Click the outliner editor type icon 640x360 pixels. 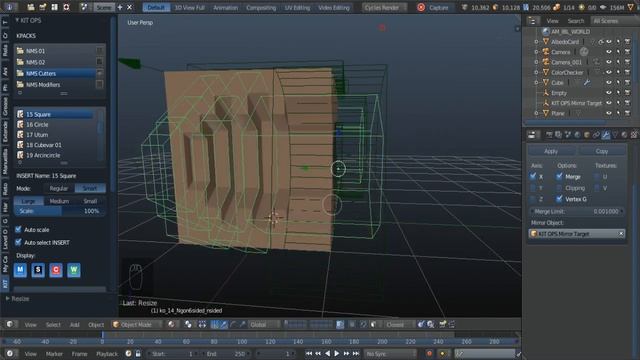click(x=532, y=21)
